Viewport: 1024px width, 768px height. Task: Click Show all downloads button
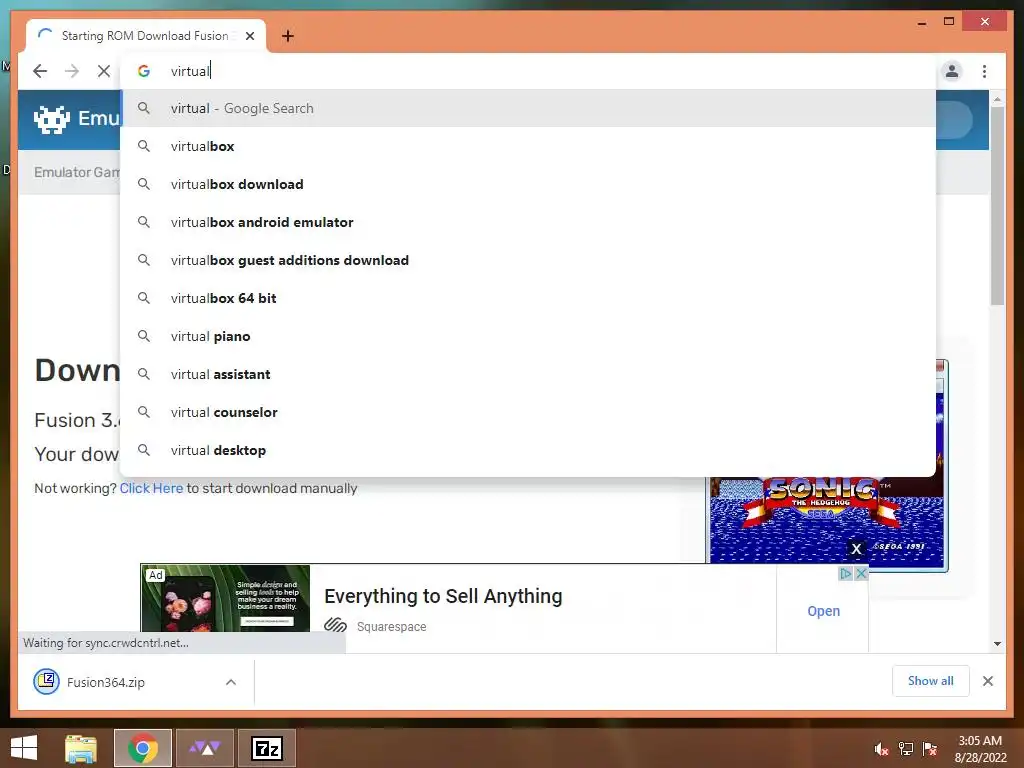(931, 681)
